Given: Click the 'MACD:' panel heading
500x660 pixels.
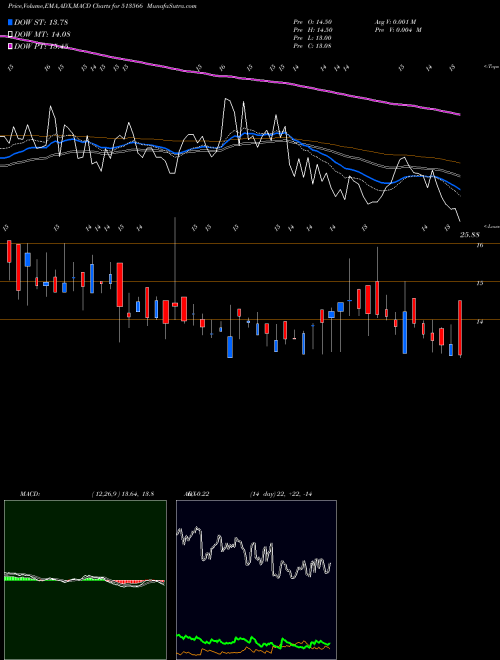Looking at the screenshot, I should pyautogui.click(x=30, y=494).
